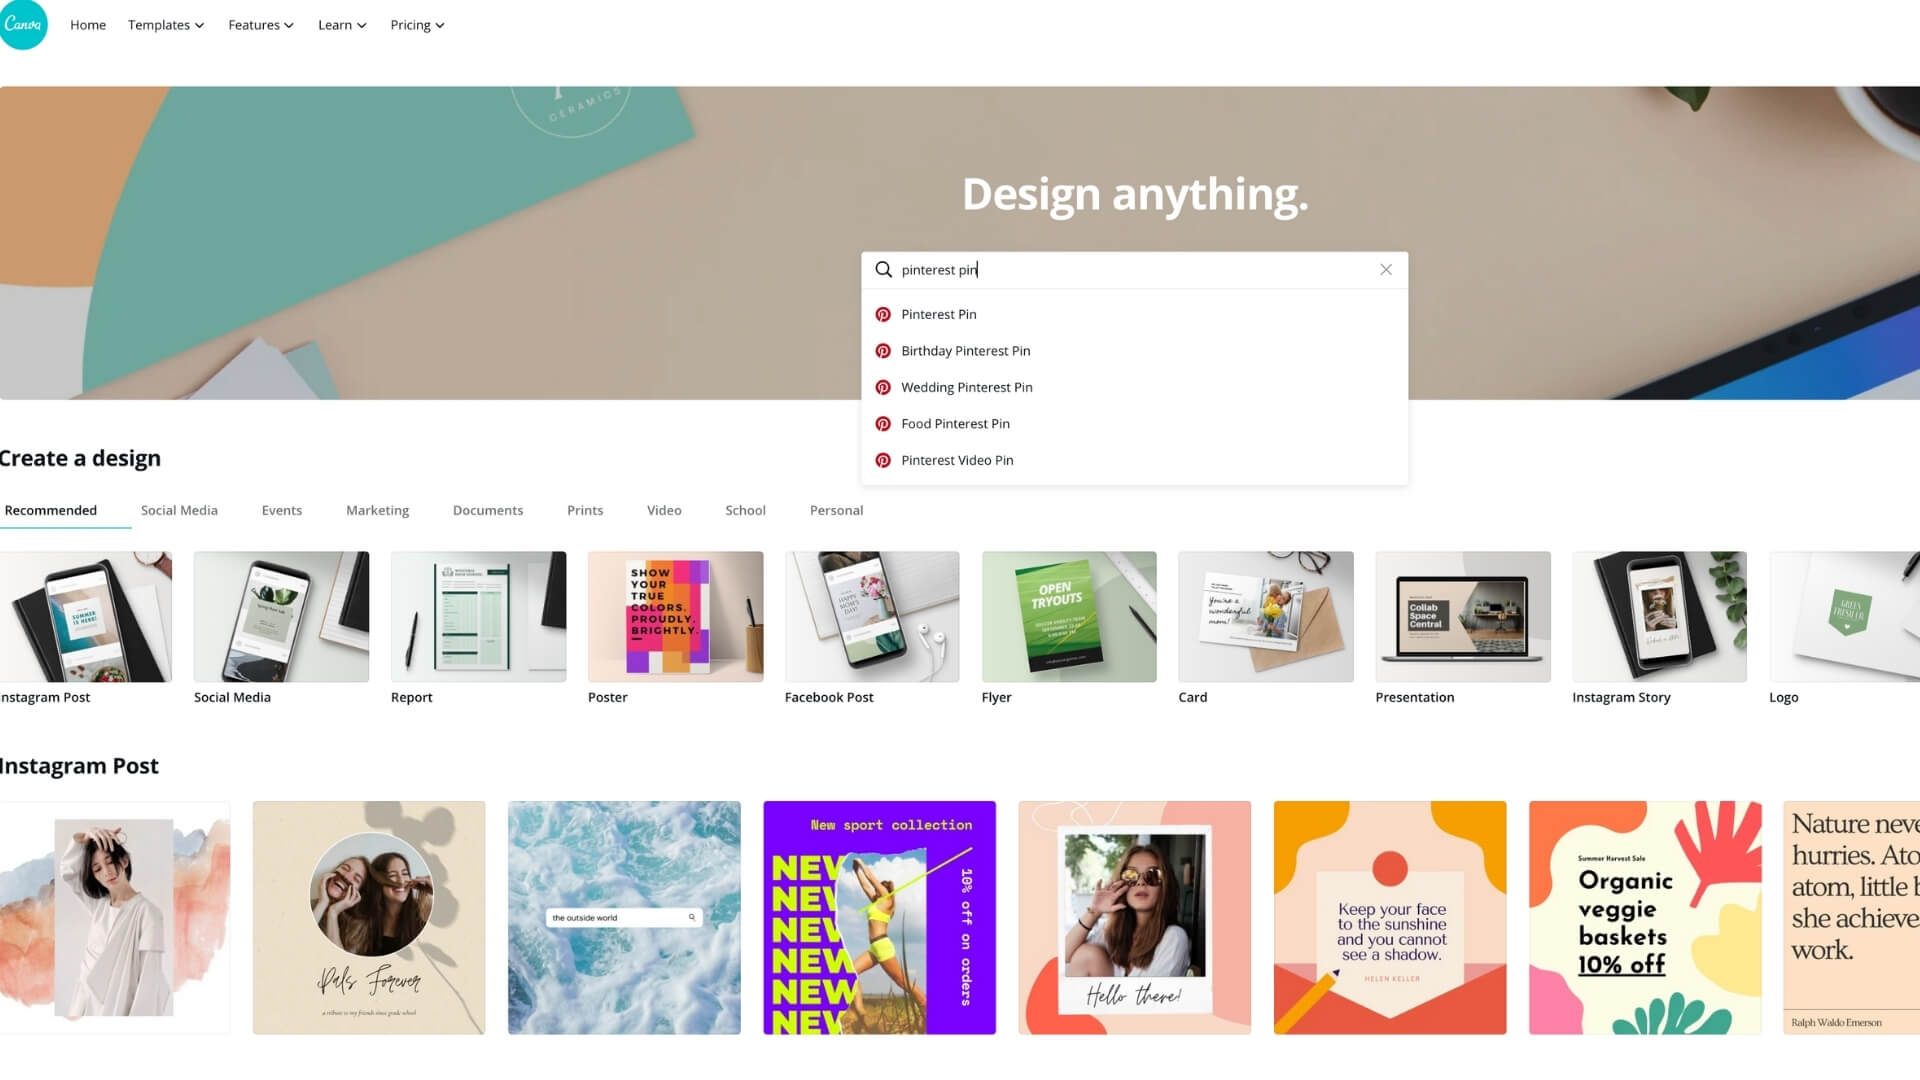Image resolution: width=1920 pixels, height=1080 pixels.
Task: Open the Flyer design thumbnail
Action: pos(1069,617)
